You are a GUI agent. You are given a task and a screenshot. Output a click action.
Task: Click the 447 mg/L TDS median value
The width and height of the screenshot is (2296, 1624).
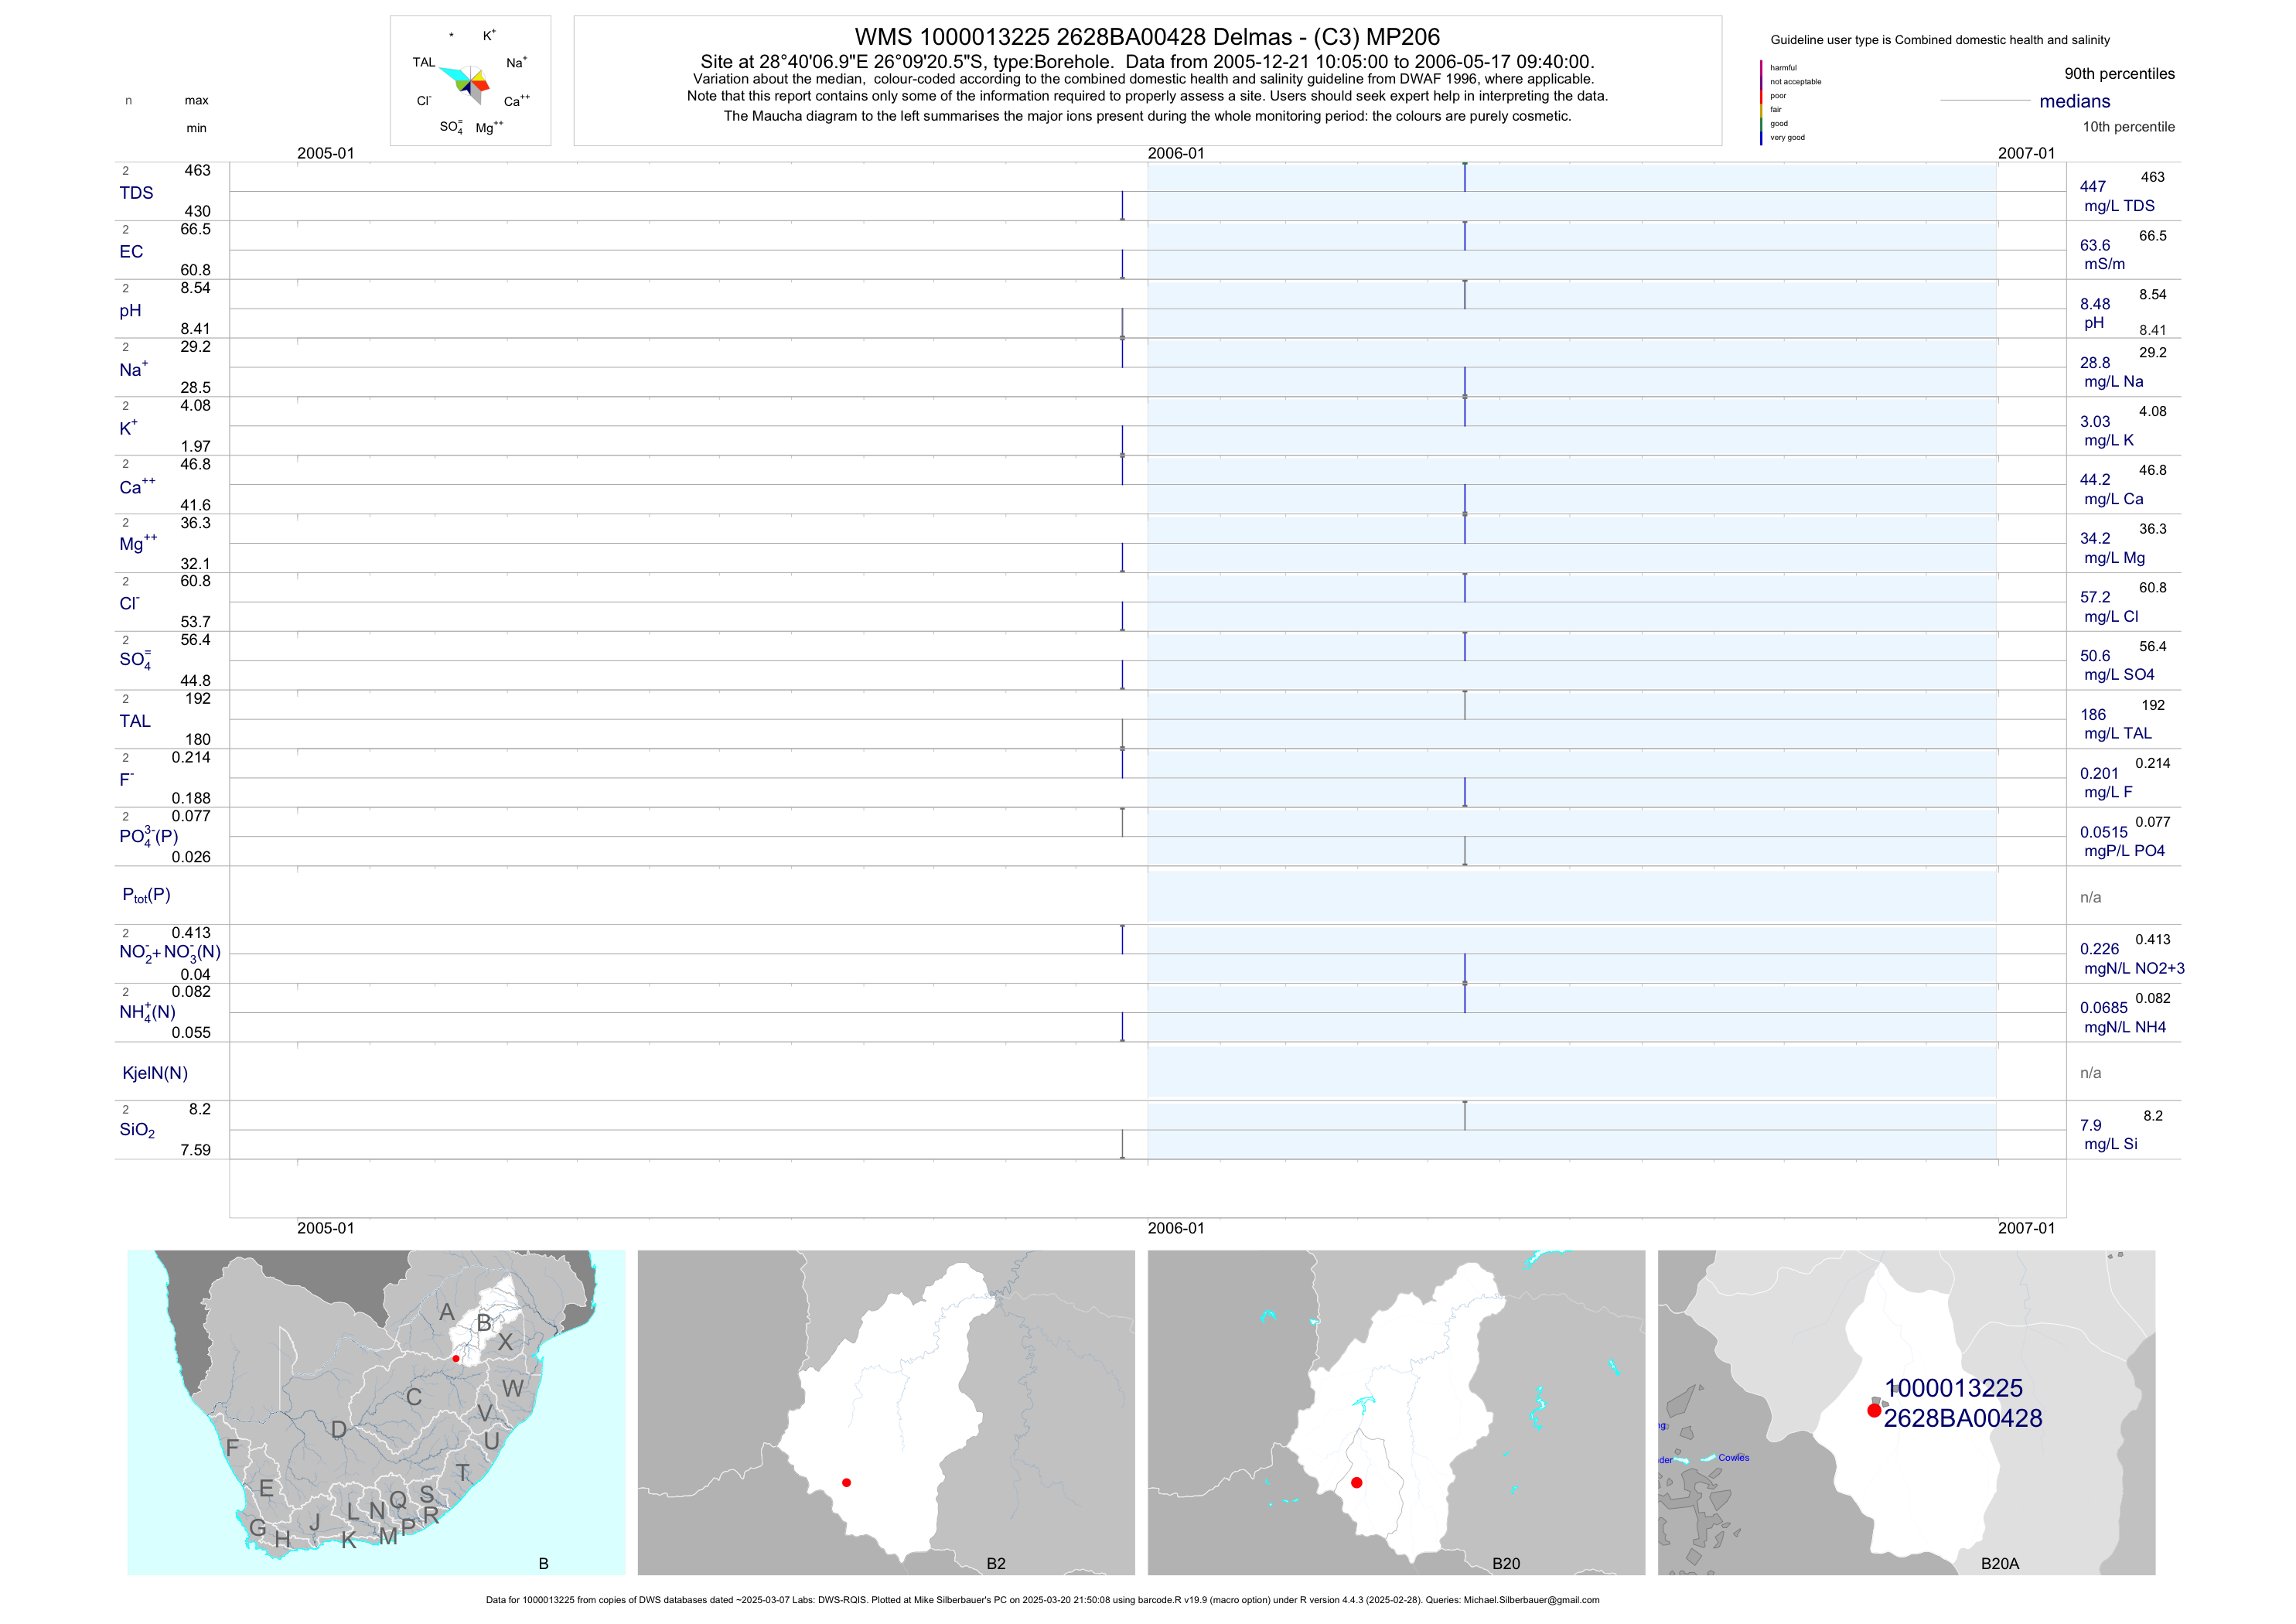[x=2092, y=186]
